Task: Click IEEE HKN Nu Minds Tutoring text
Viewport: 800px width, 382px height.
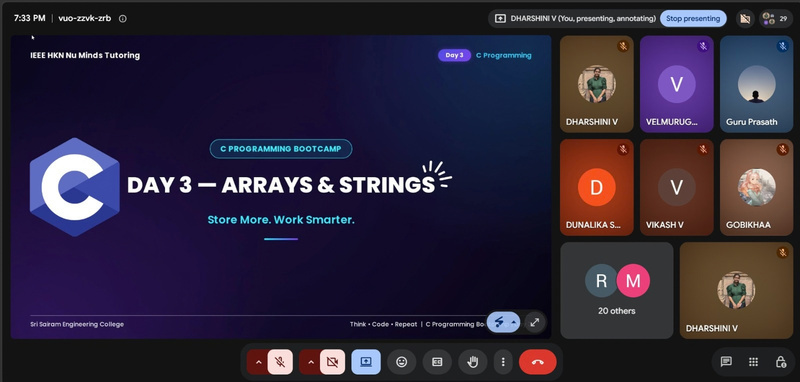Action: [85, 55]
